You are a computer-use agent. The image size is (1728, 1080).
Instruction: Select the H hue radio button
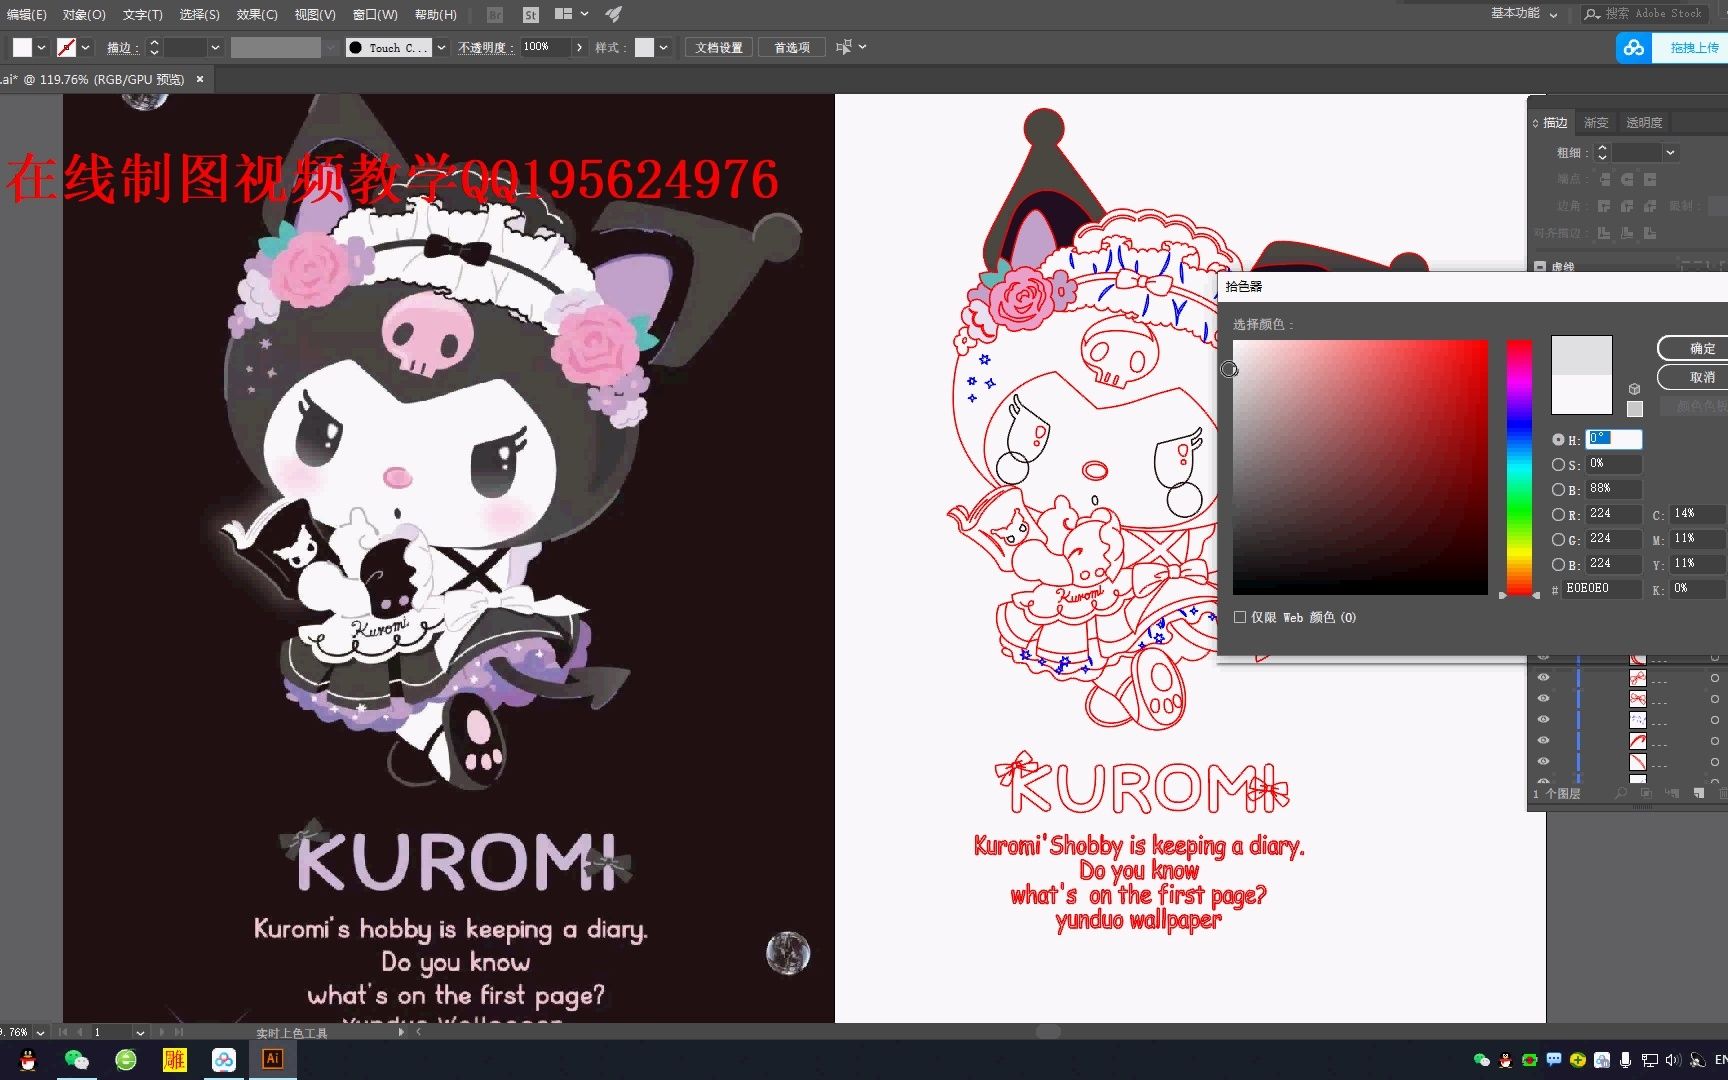(1558, 440)
